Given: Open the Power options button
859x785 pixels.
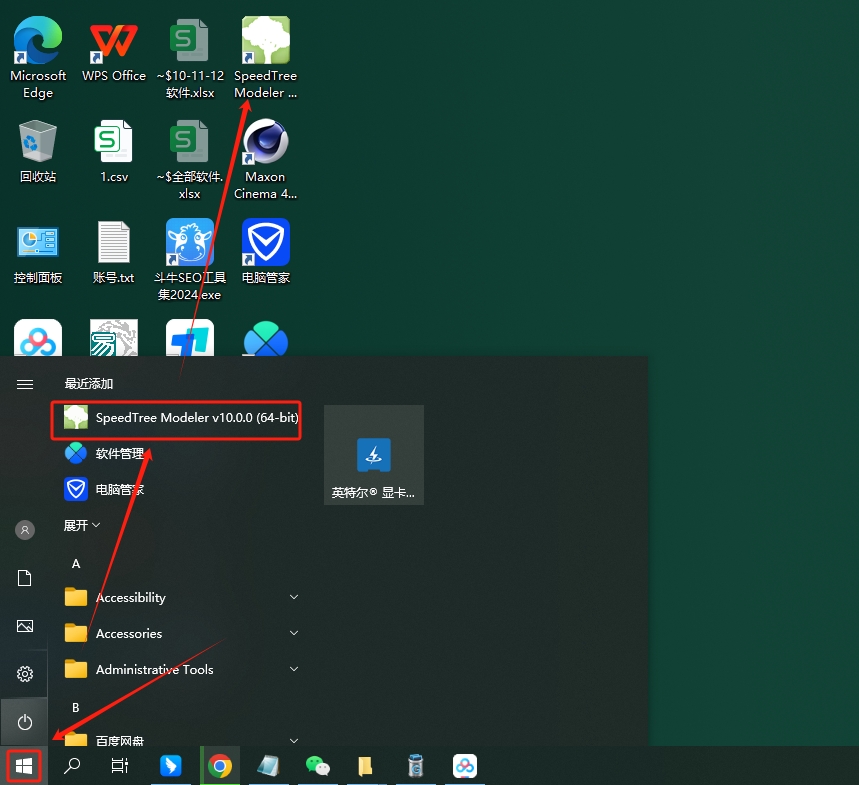Looking at the screenshot, I should [25, 722].
